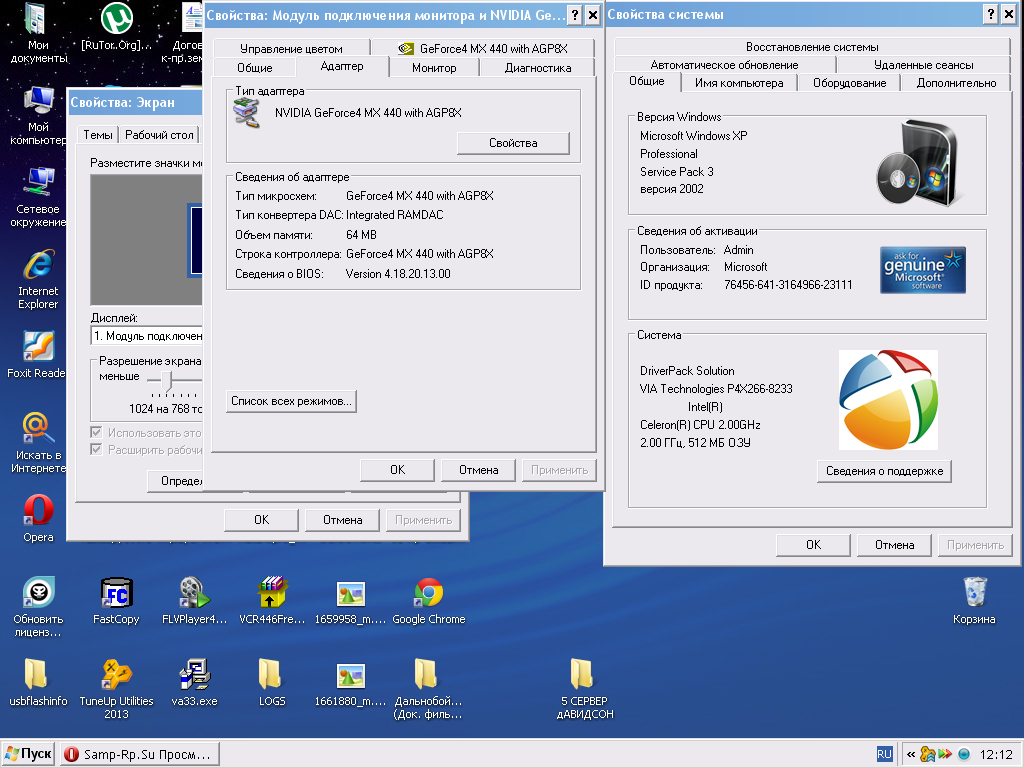Open Управление цветом tab
Image resolution: width=1024 pixels, height=768 pixels.
[x=291, y=48]
